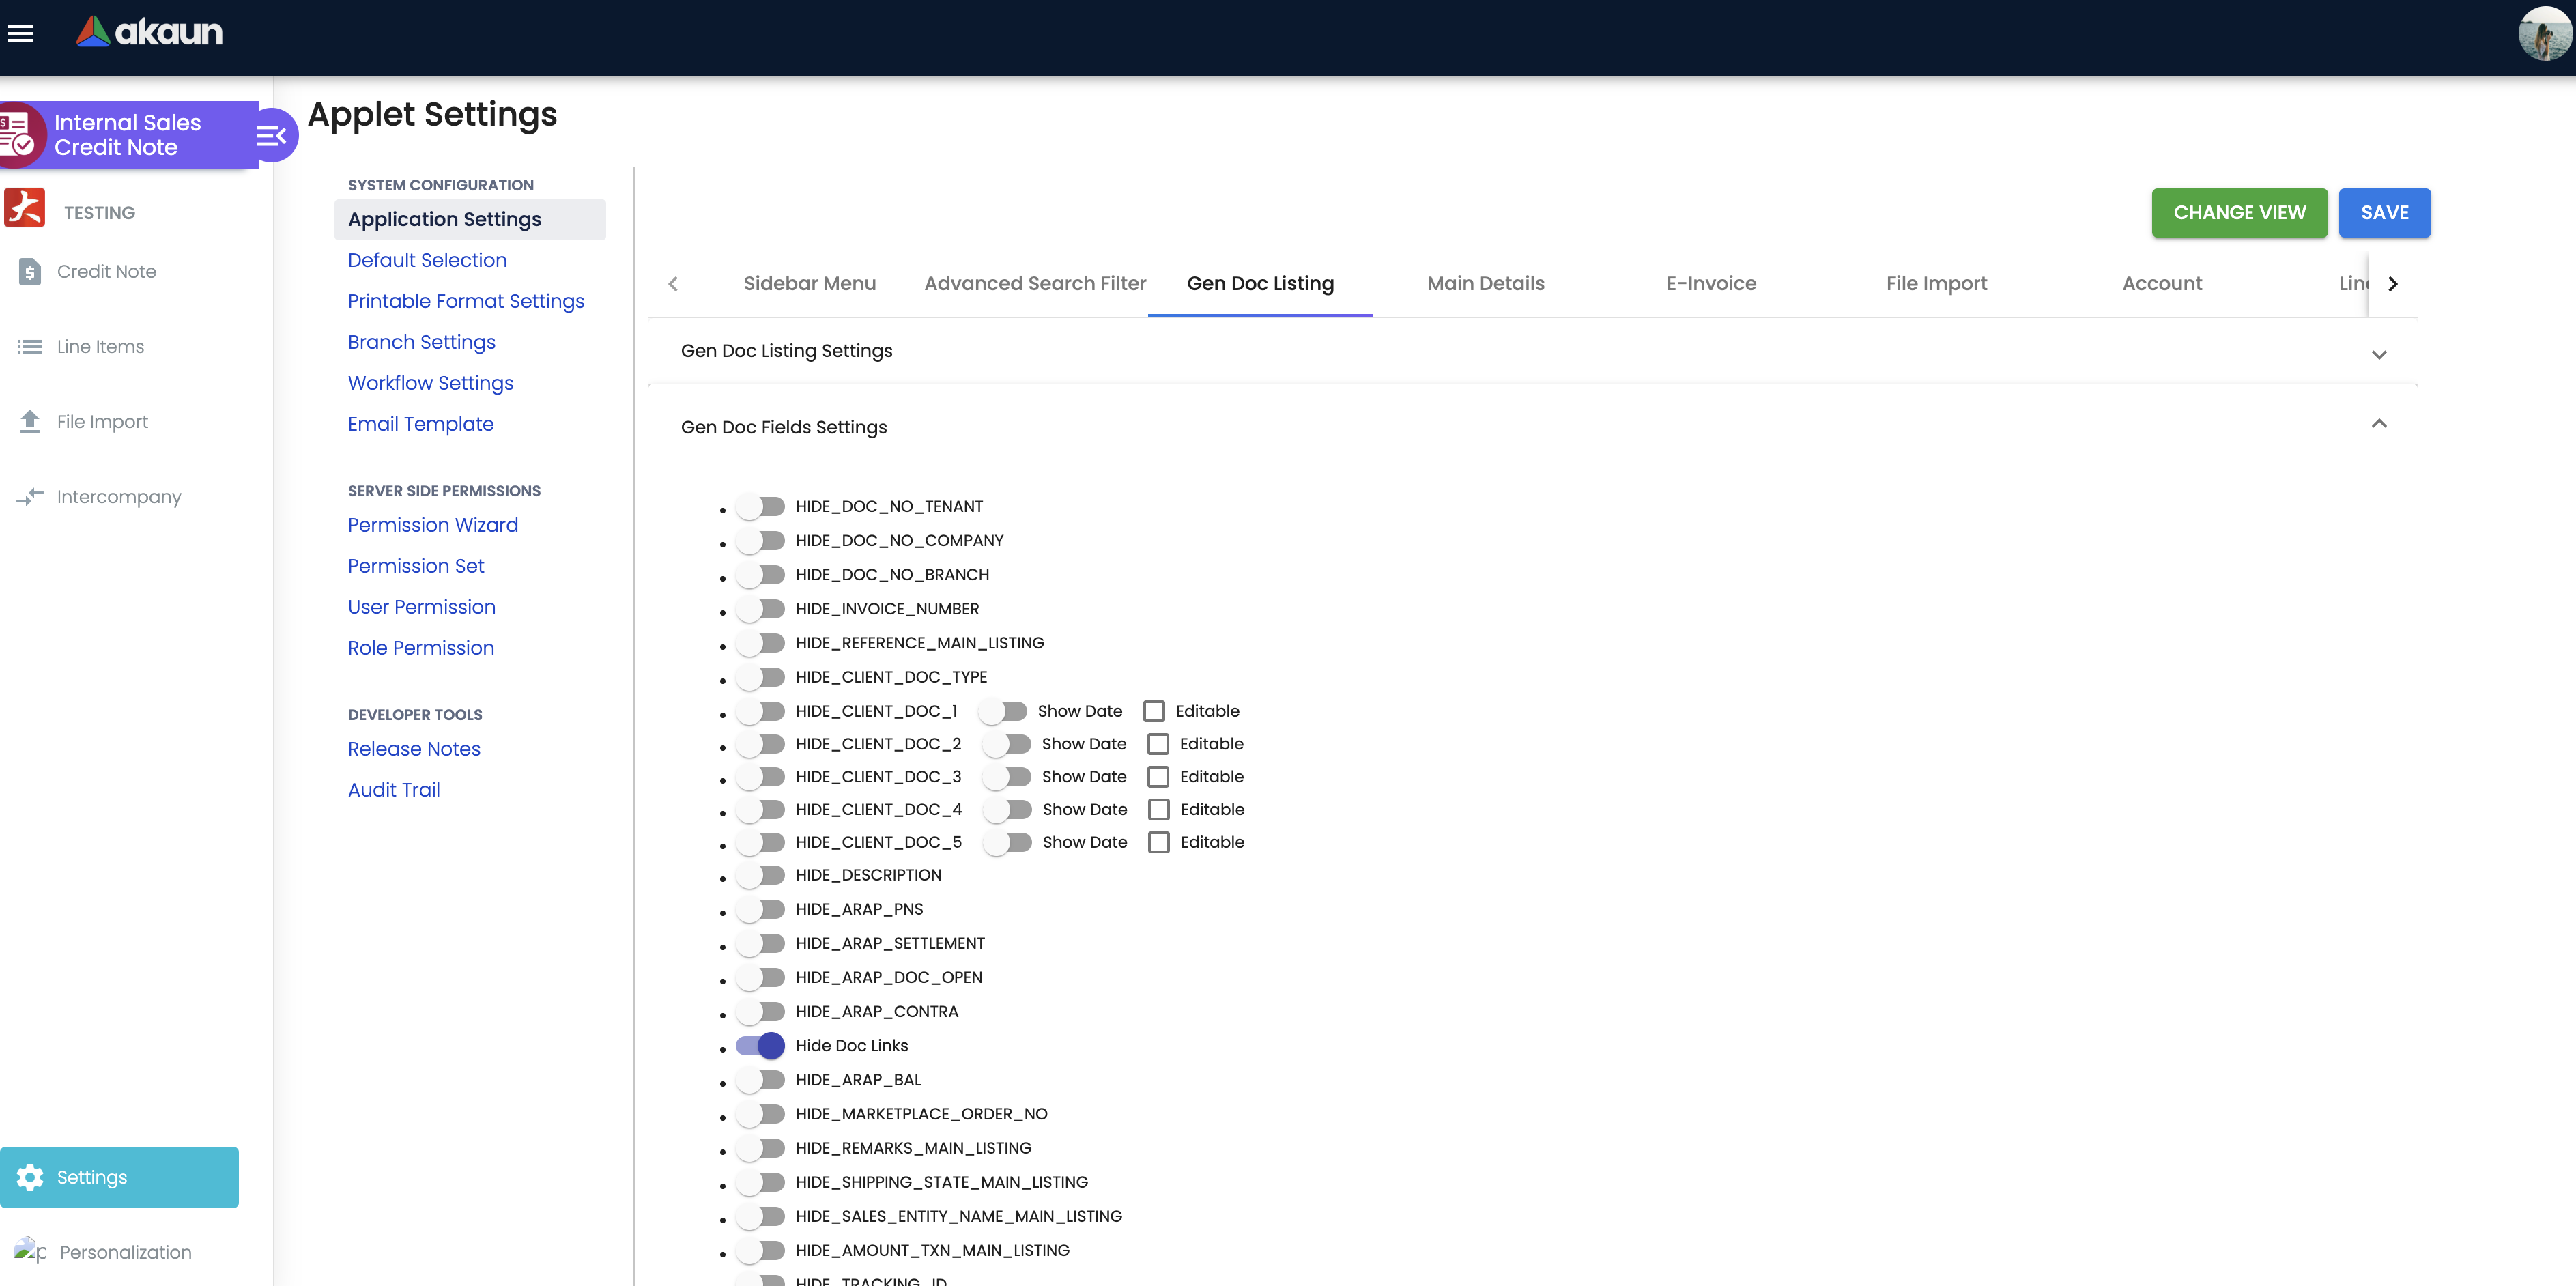Toggle HIDE_CLIENT_DOC_1 switch
Viewport: 2576px width, 1286px height.
coord(760,711)
